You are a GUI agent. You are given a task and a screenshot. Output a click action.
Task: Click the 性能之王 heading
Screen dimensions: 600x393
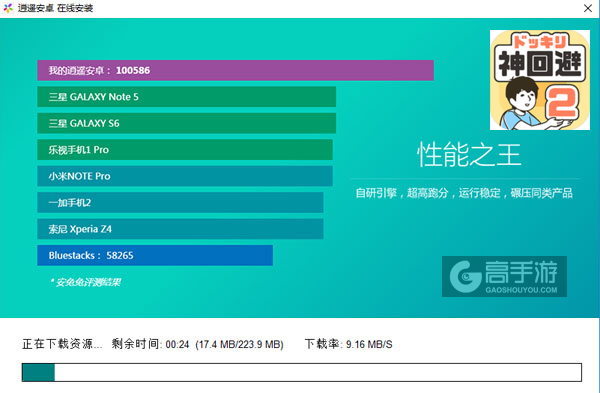point(469,155)
